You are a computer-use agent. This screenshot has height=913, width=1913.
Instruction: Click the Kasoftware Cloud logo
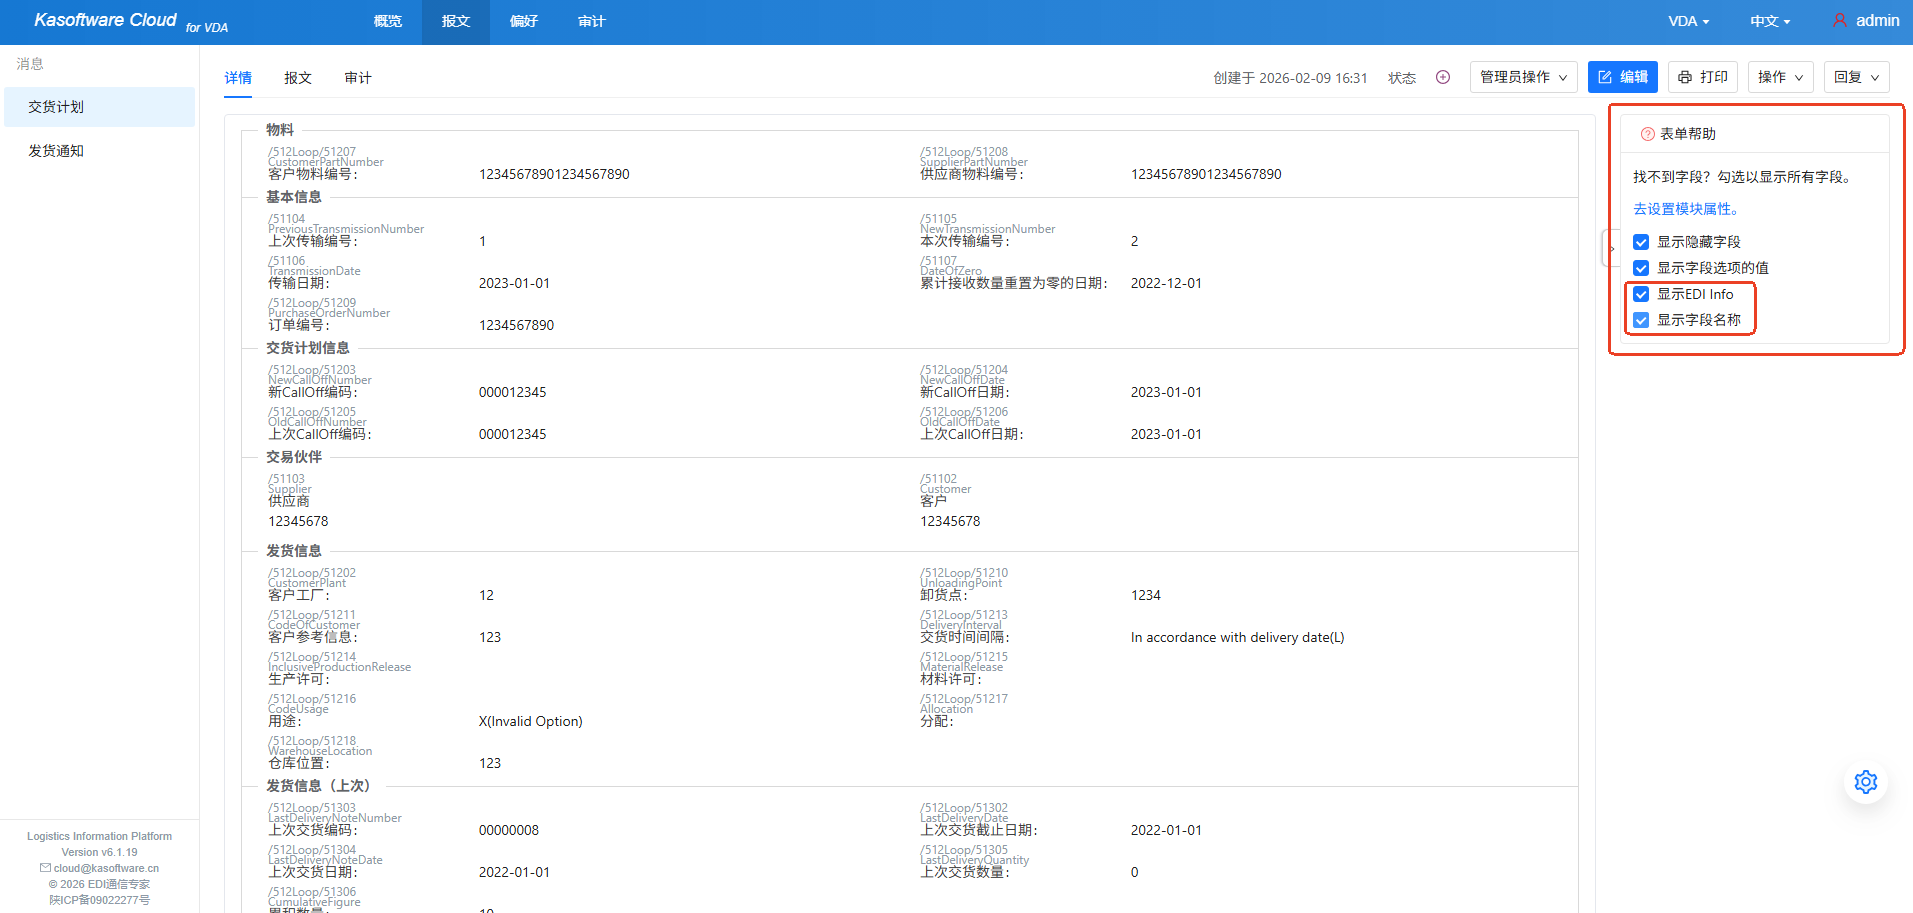(105, 20)
